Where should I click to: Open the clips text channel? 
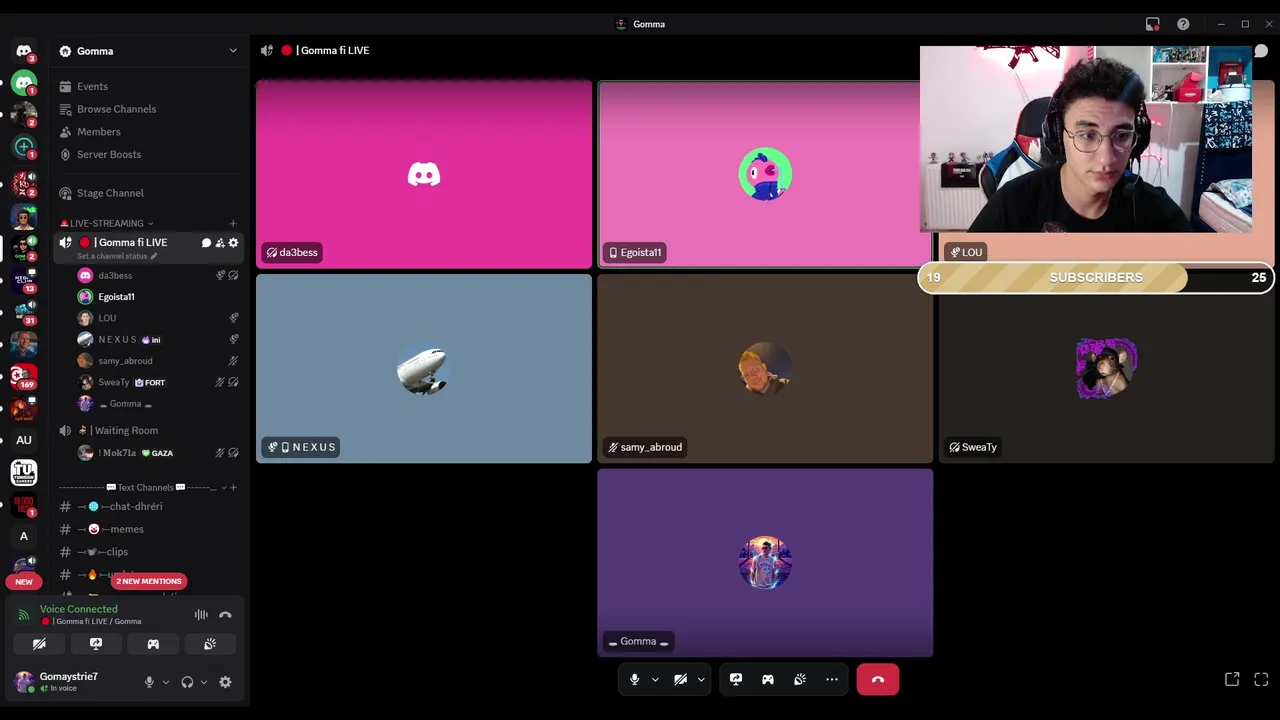150,552
